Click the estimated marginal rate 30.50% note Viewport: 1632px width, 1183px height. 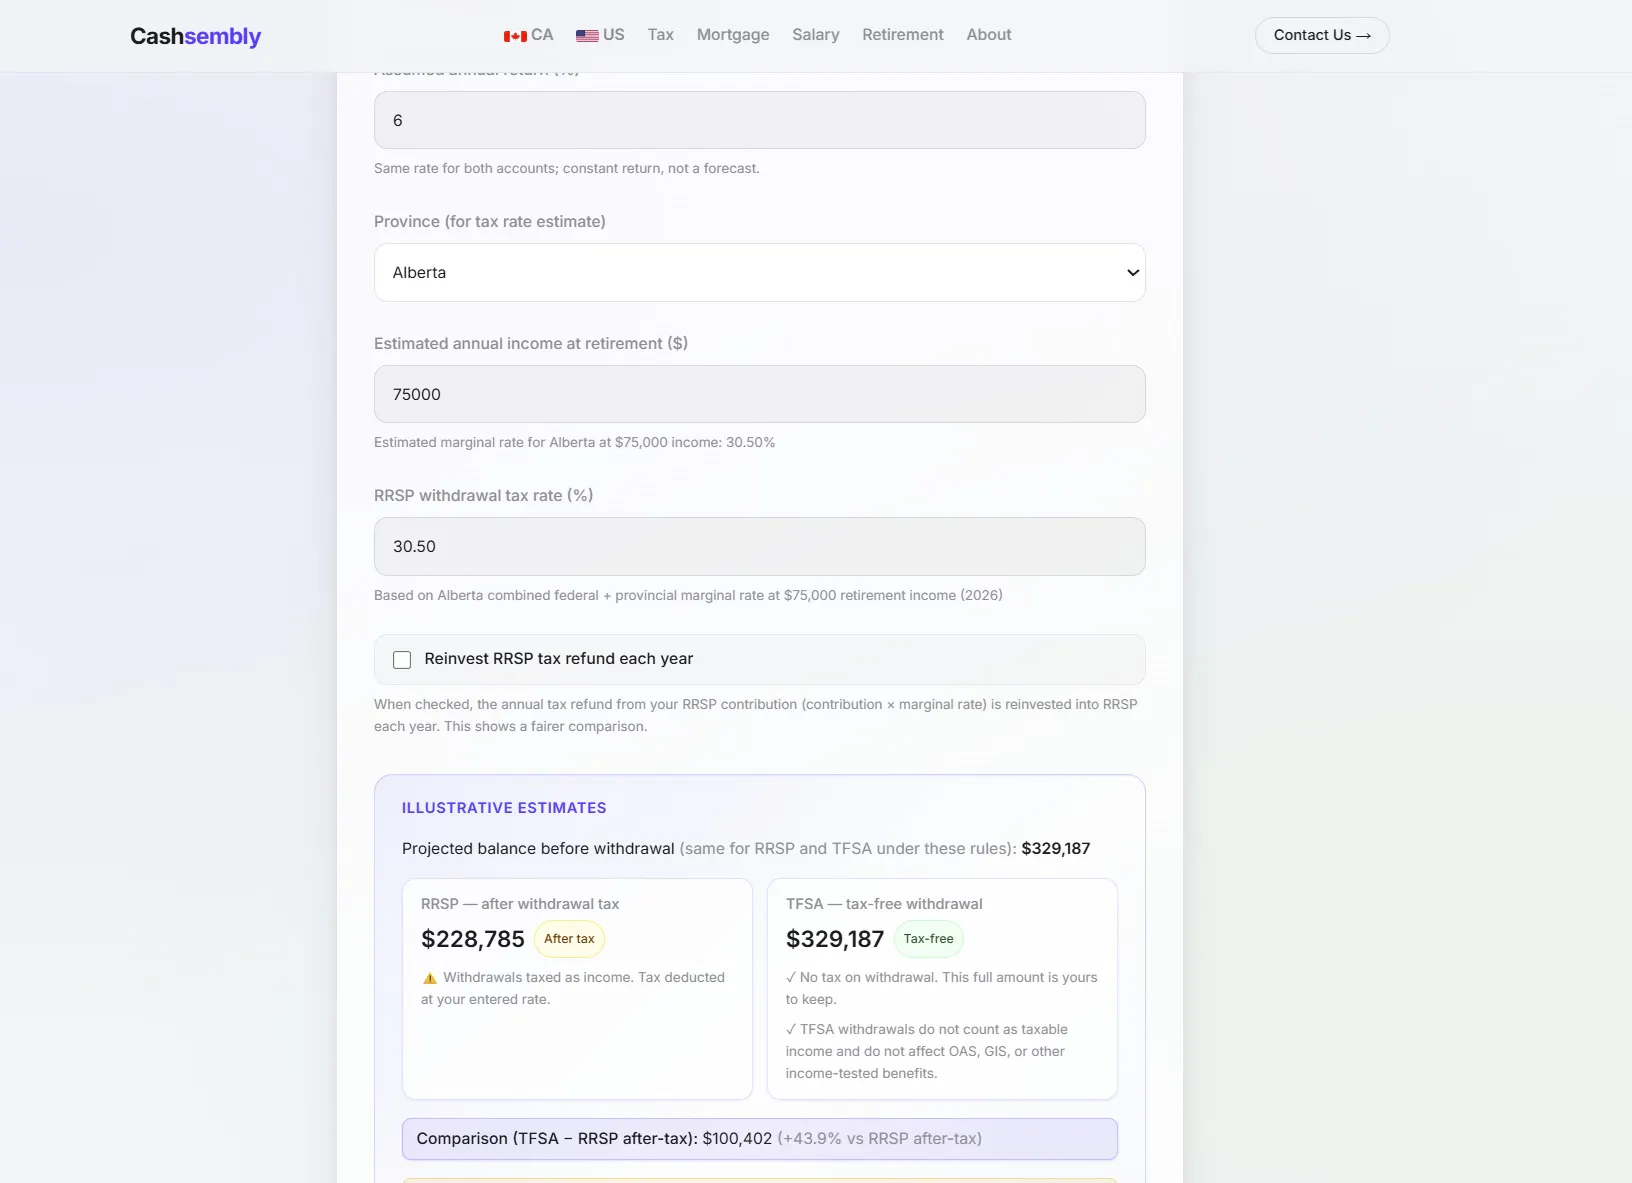click(x=575, y=442)
